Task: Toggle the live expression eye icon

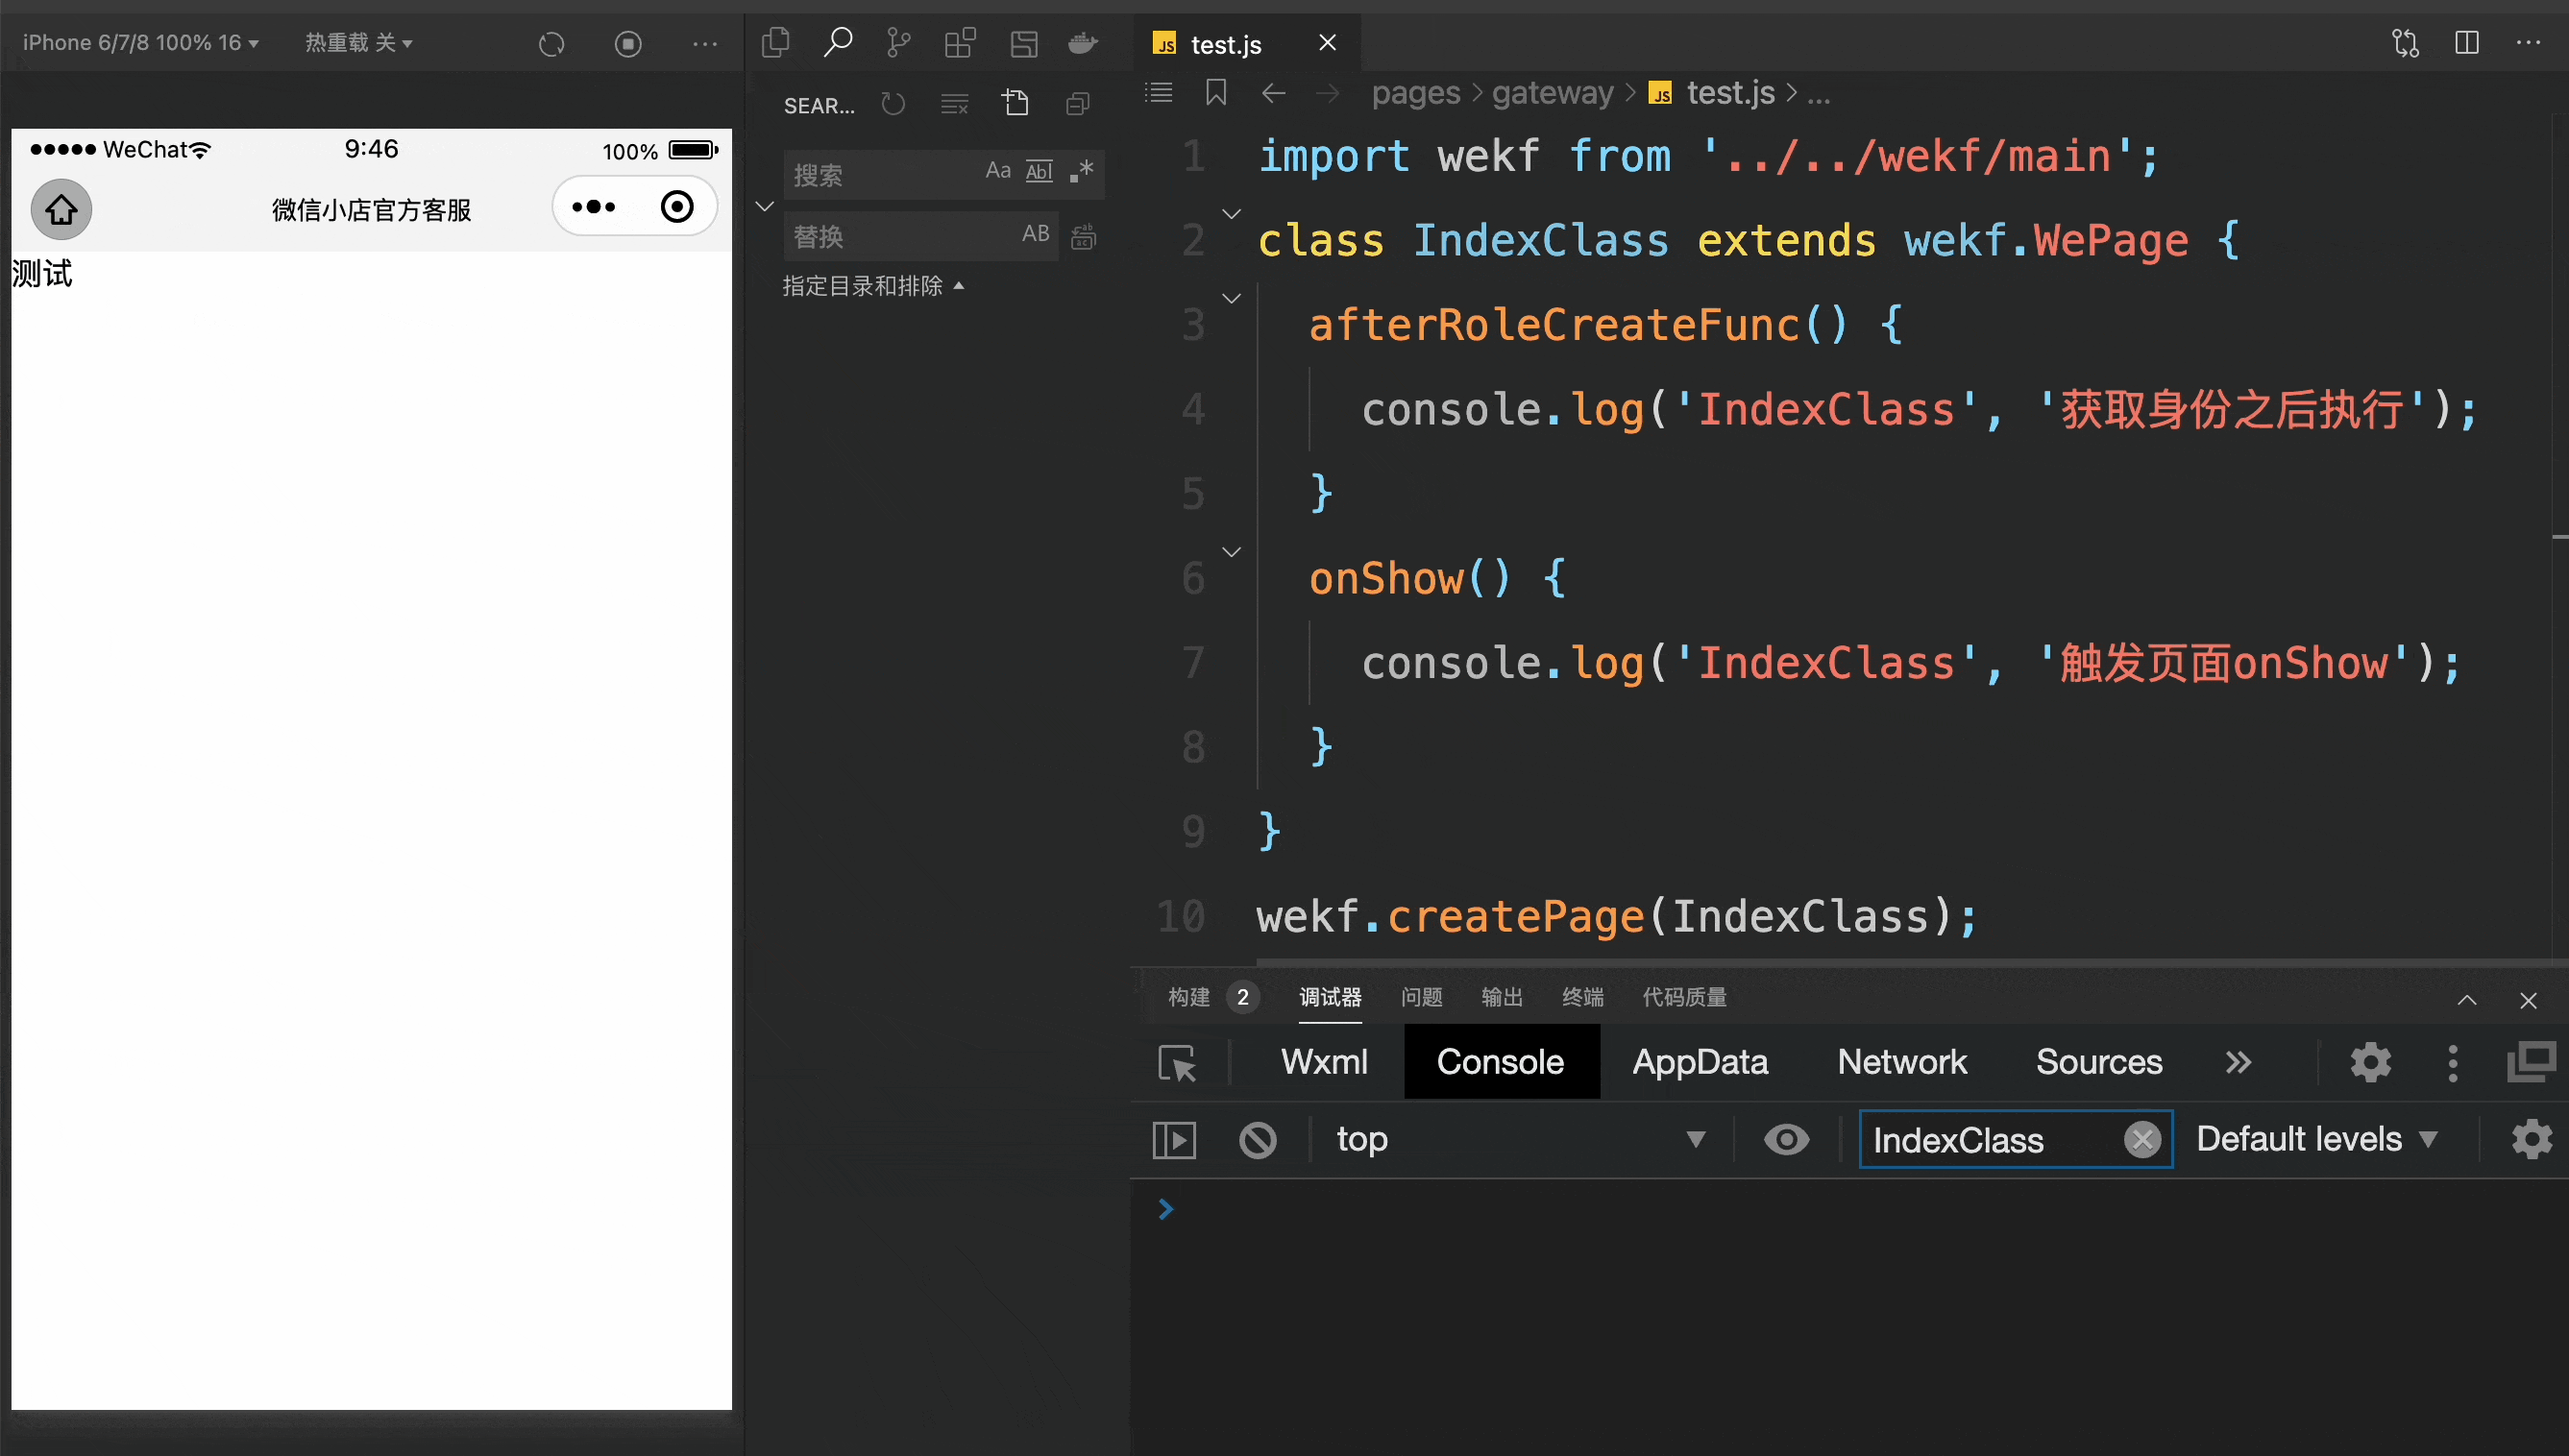Action: click(1786, 1140)
